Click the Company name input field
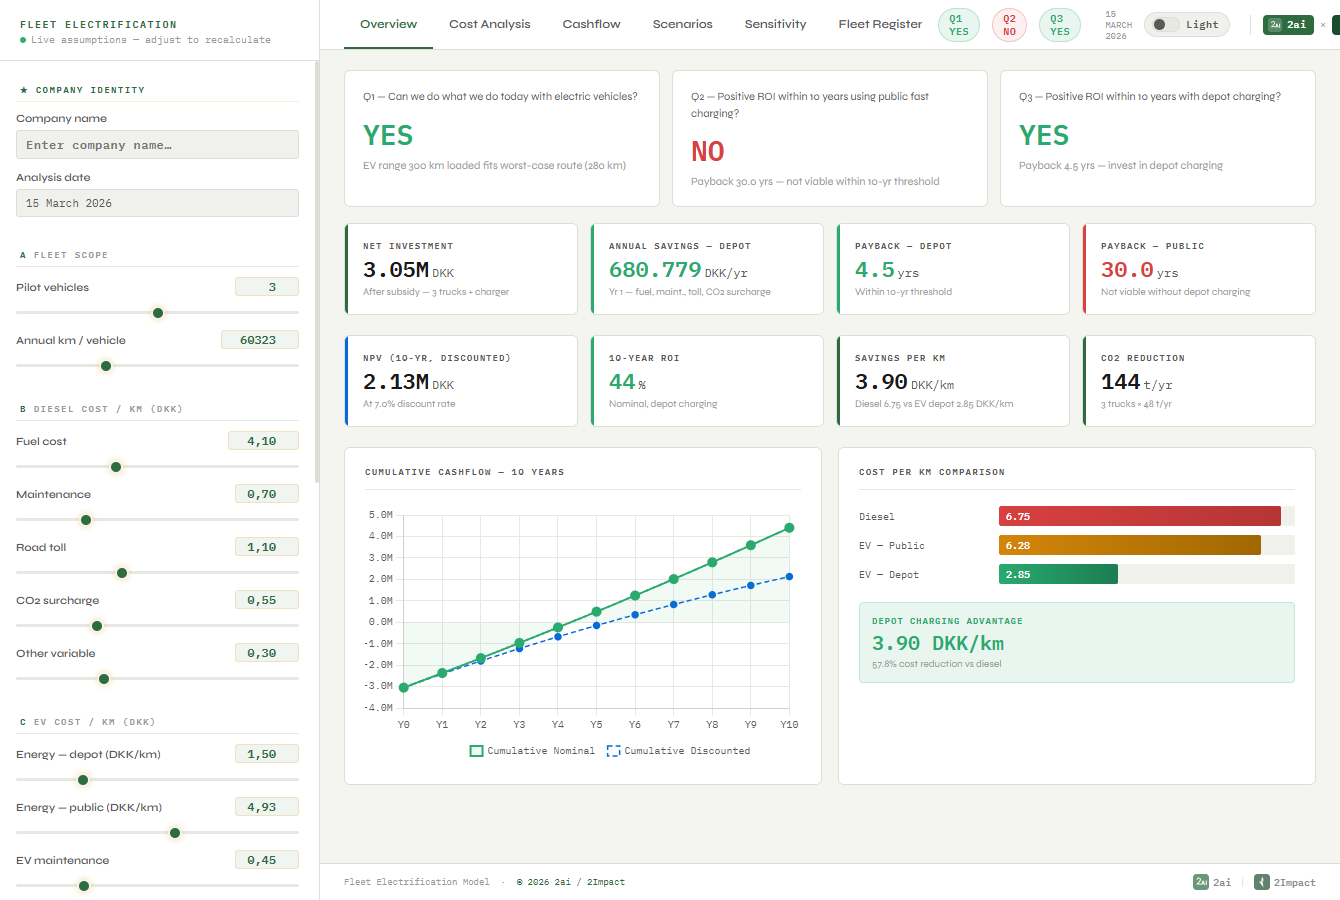This screenshot has height=900, width=1340. point(157,145)
